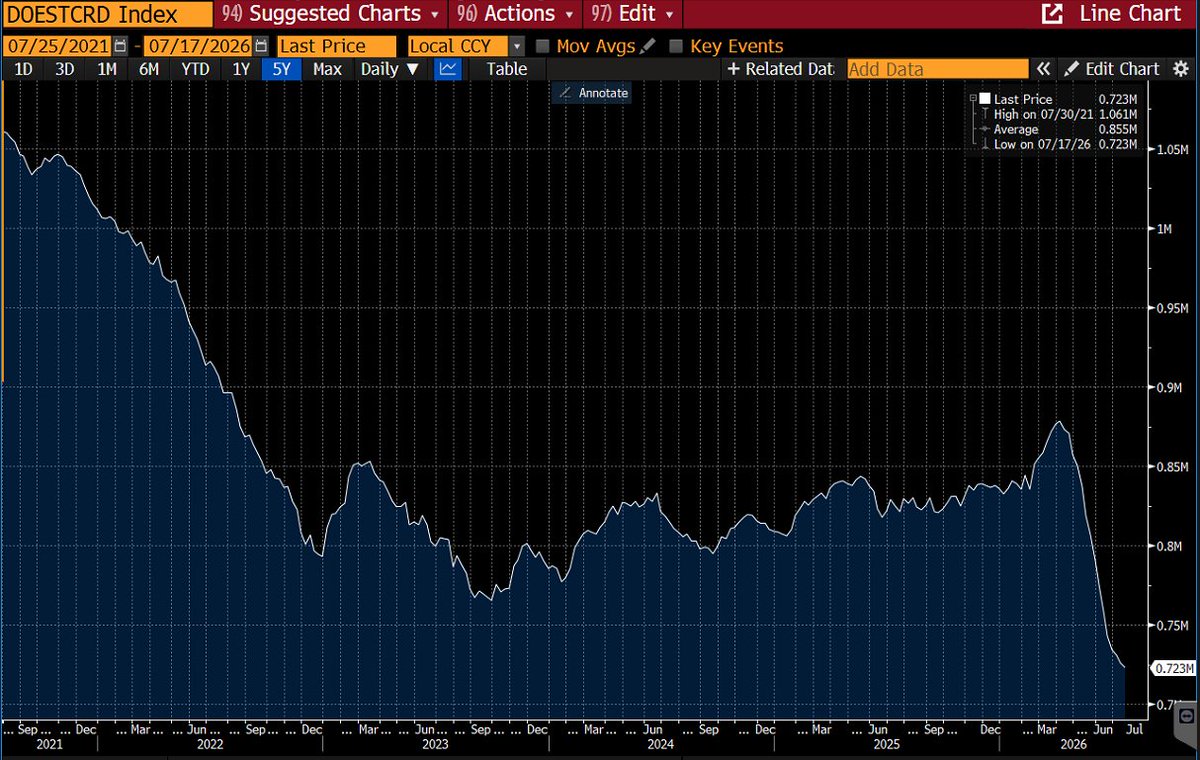The image size is (1200, 760).
Task: Click the 2024 year label on the axis
Action: point(660,744)
